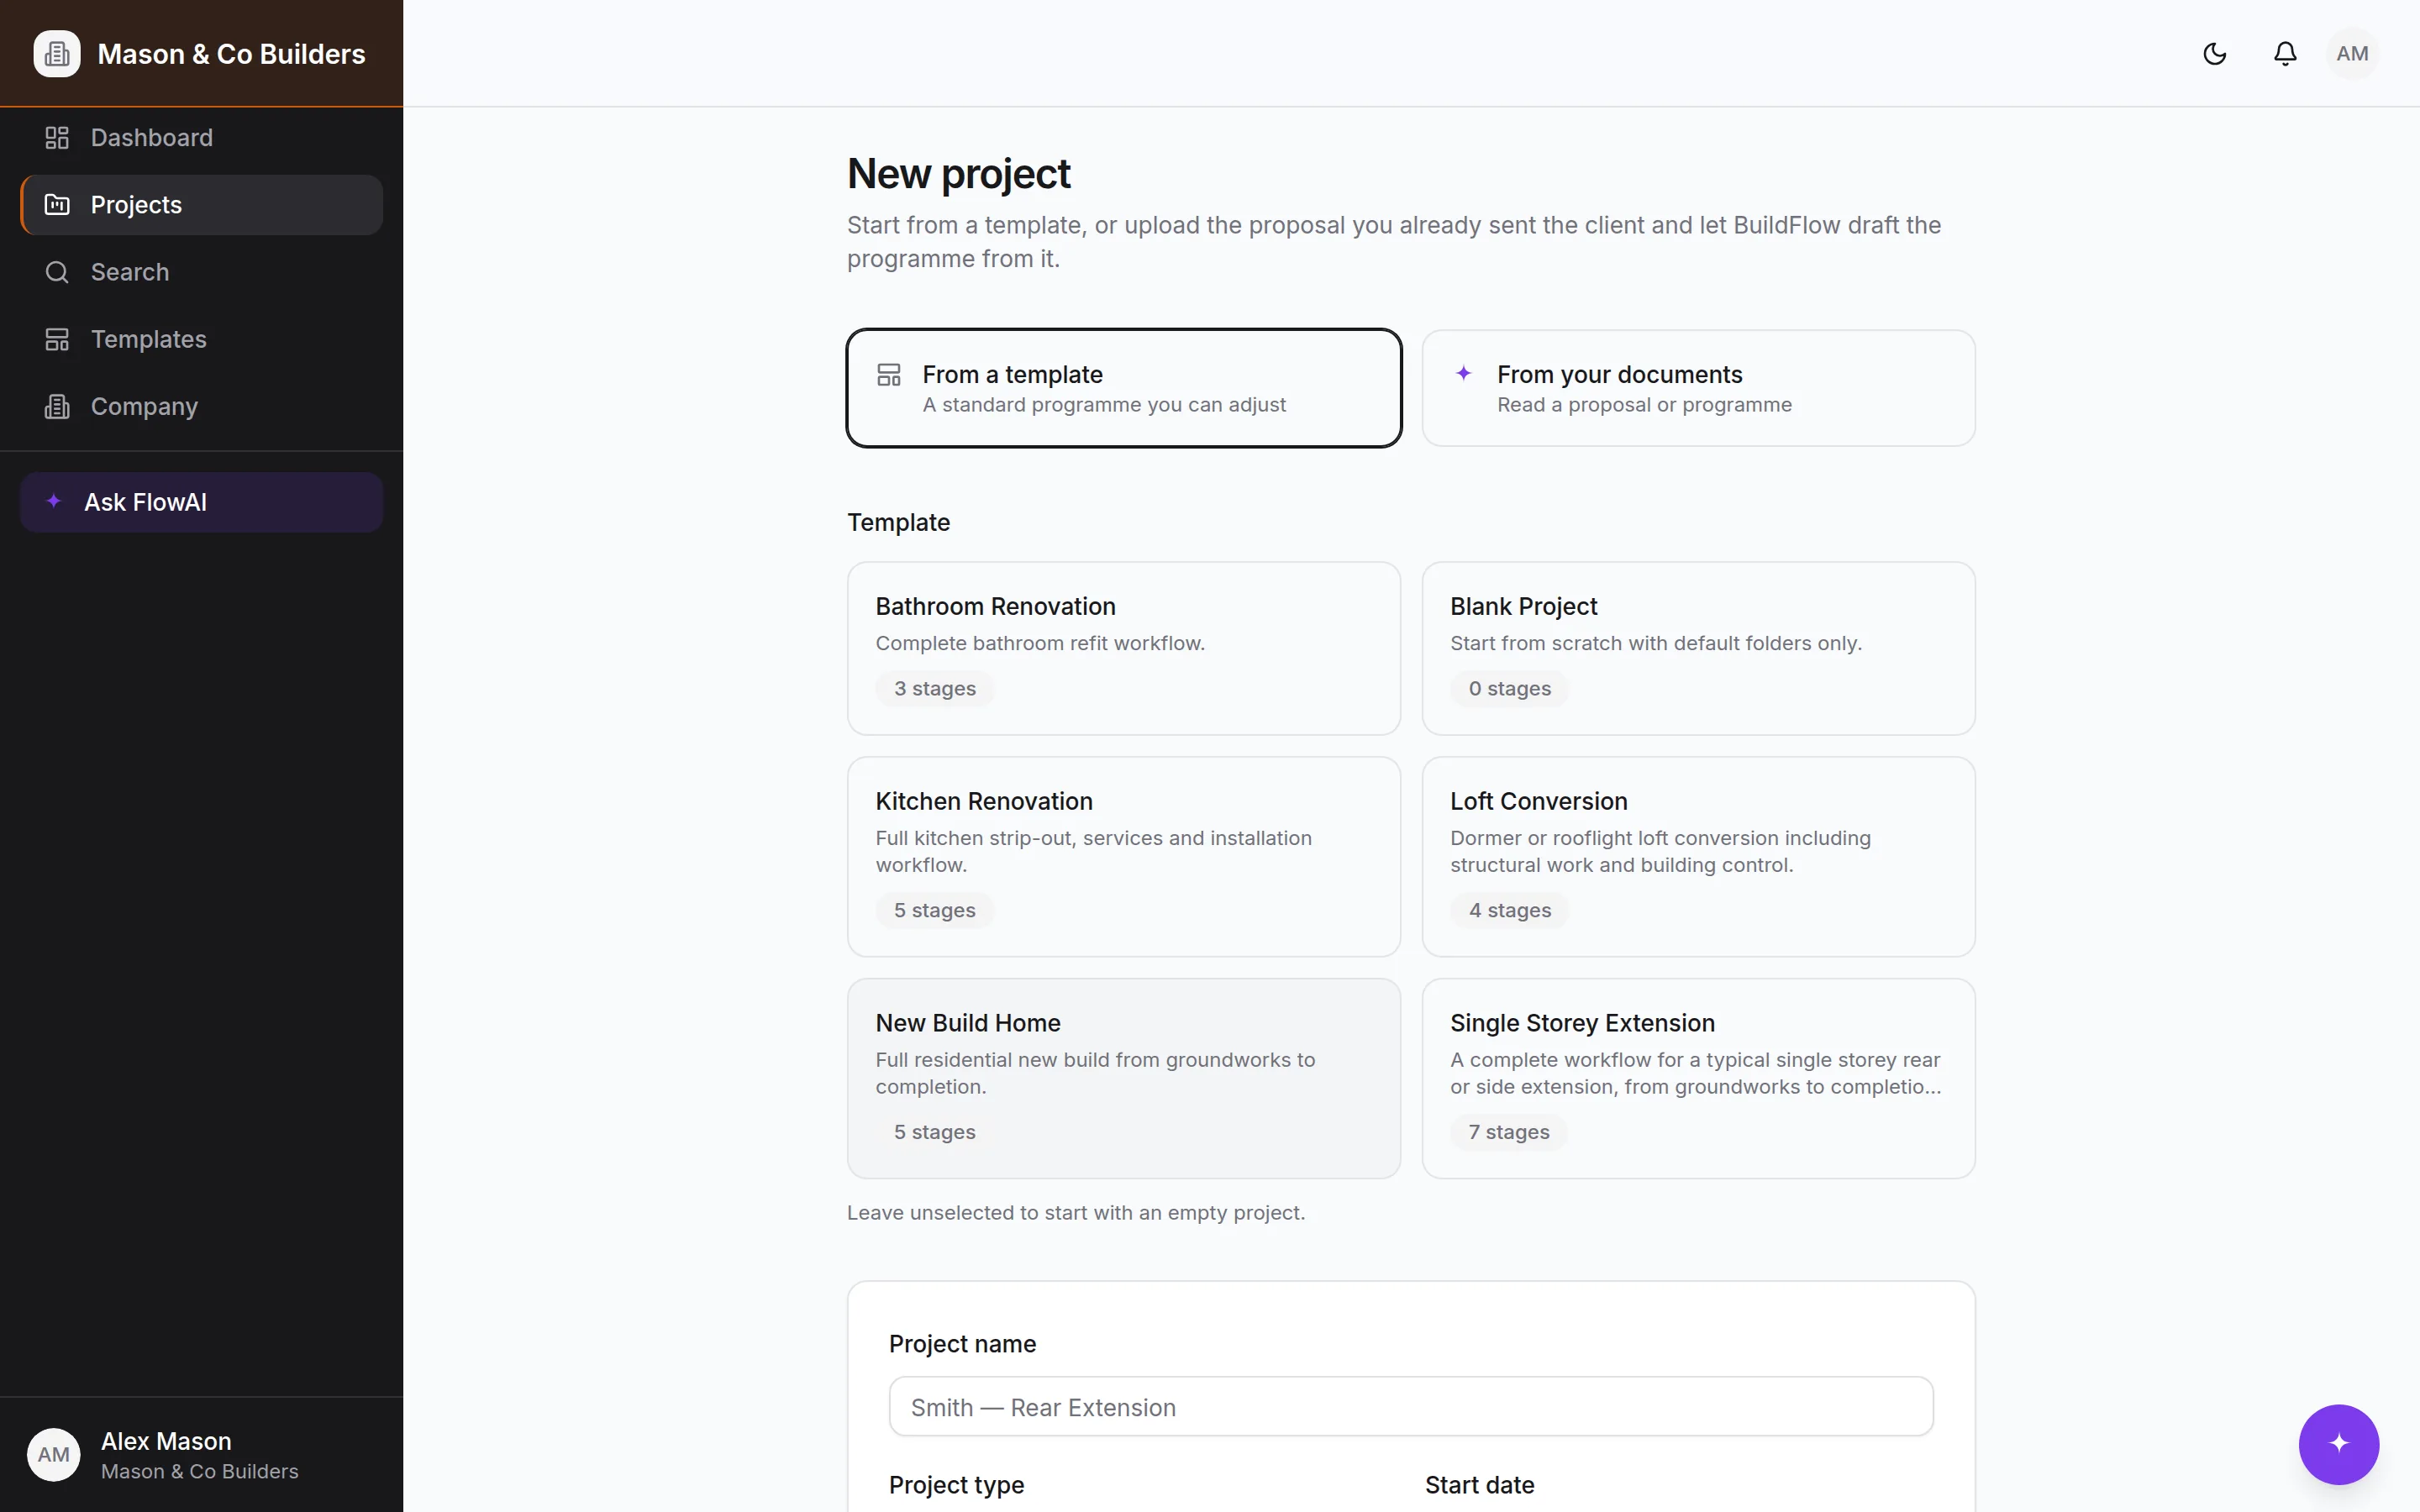Click the 'Project type' label
2420x1512 pixels.
pos(956,1485)
